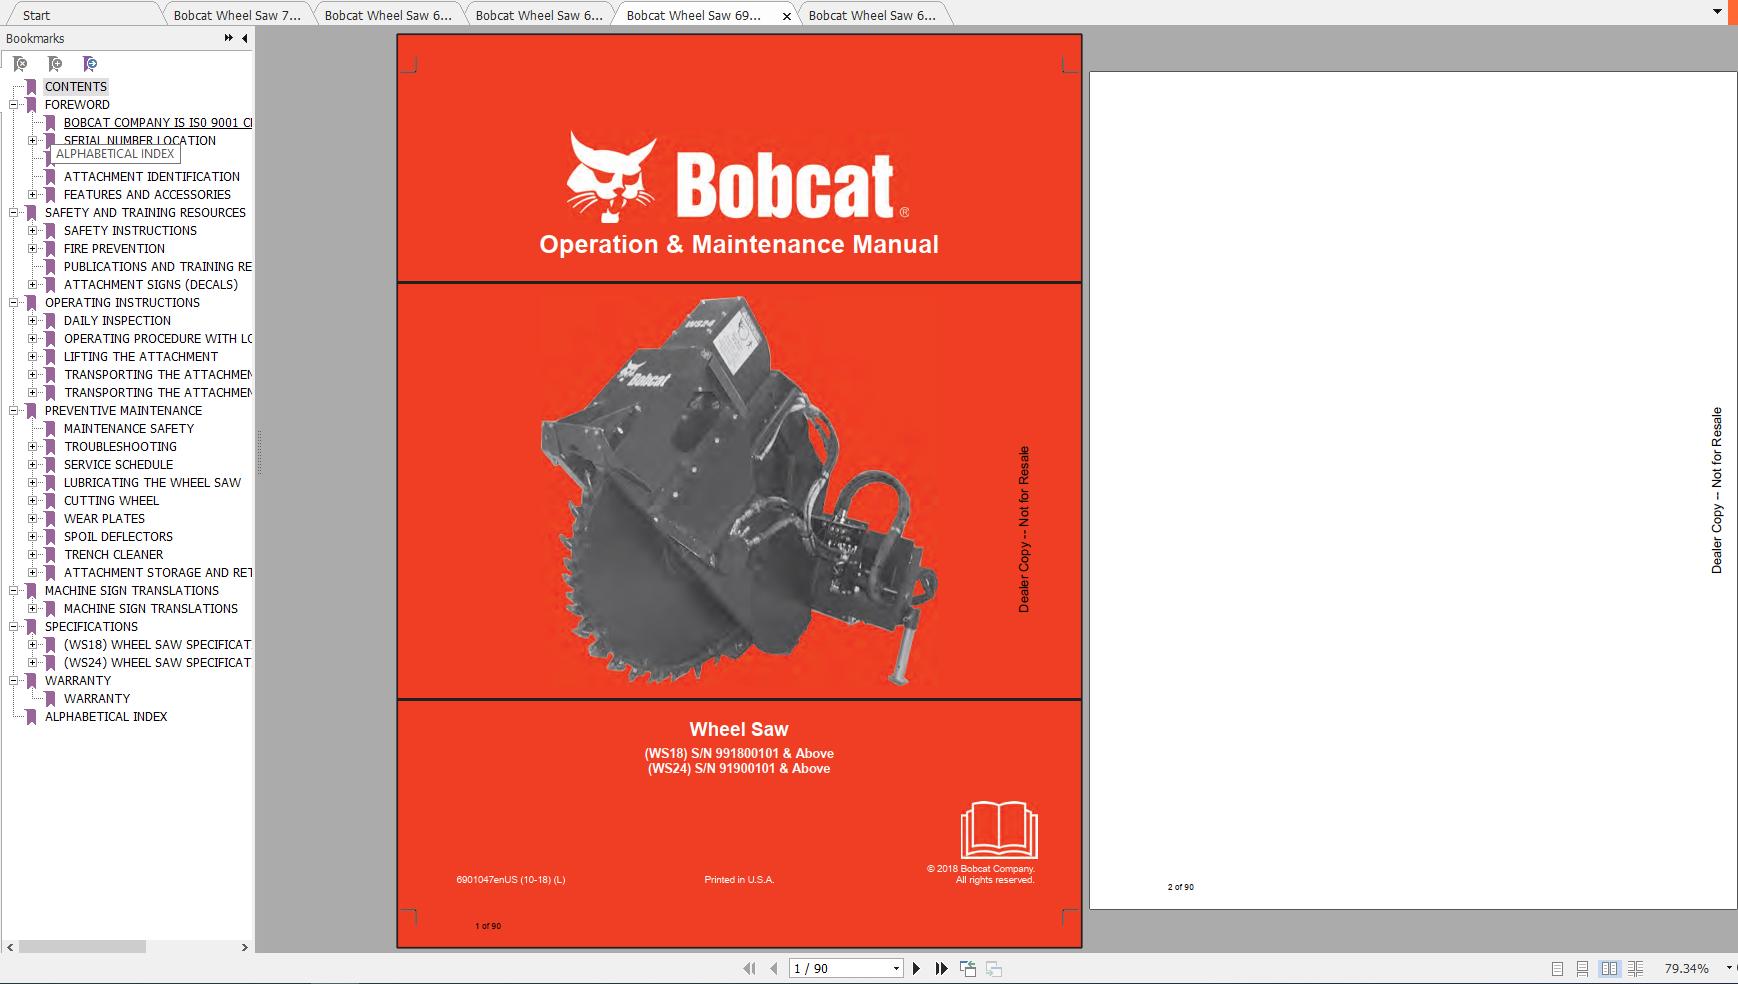Click the last page navigation icon
The image size is (1738, 984).
pyautogui.click(x=941, y=968)
